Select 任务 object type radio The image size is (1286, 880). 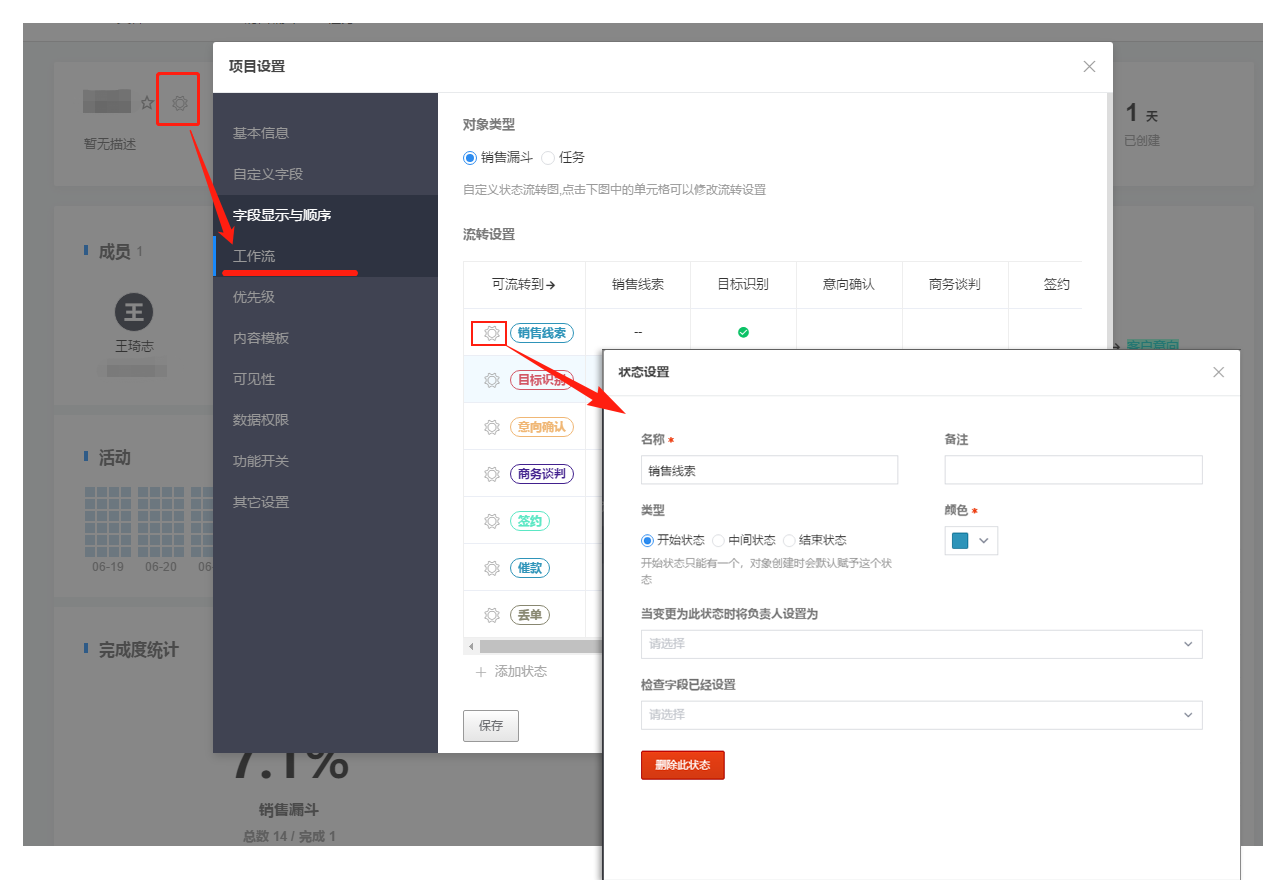point(548,157)
